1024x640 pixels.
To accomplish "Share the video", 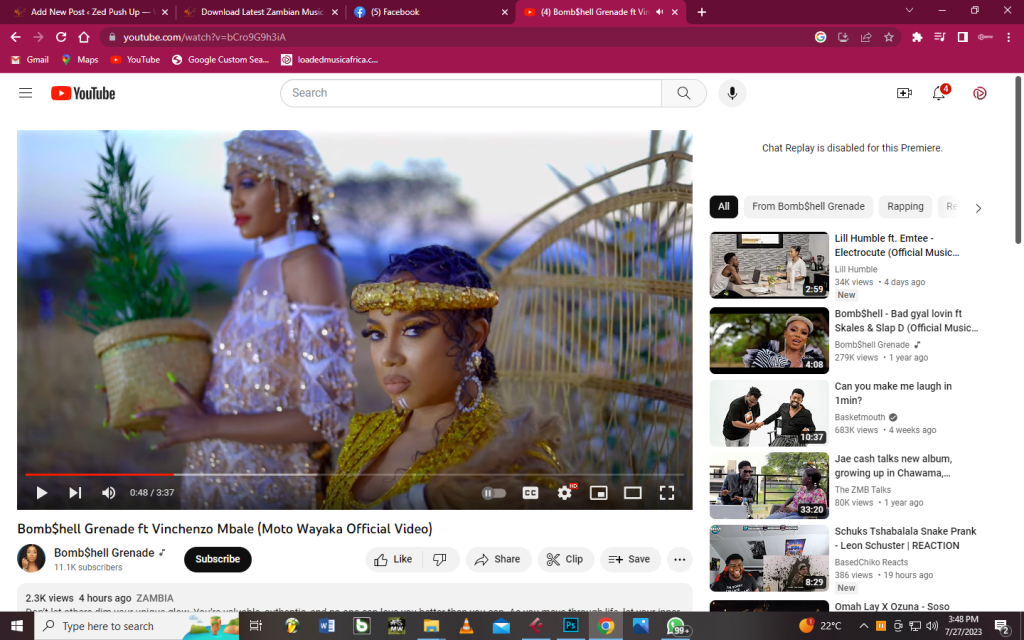I will pos(498,559).
